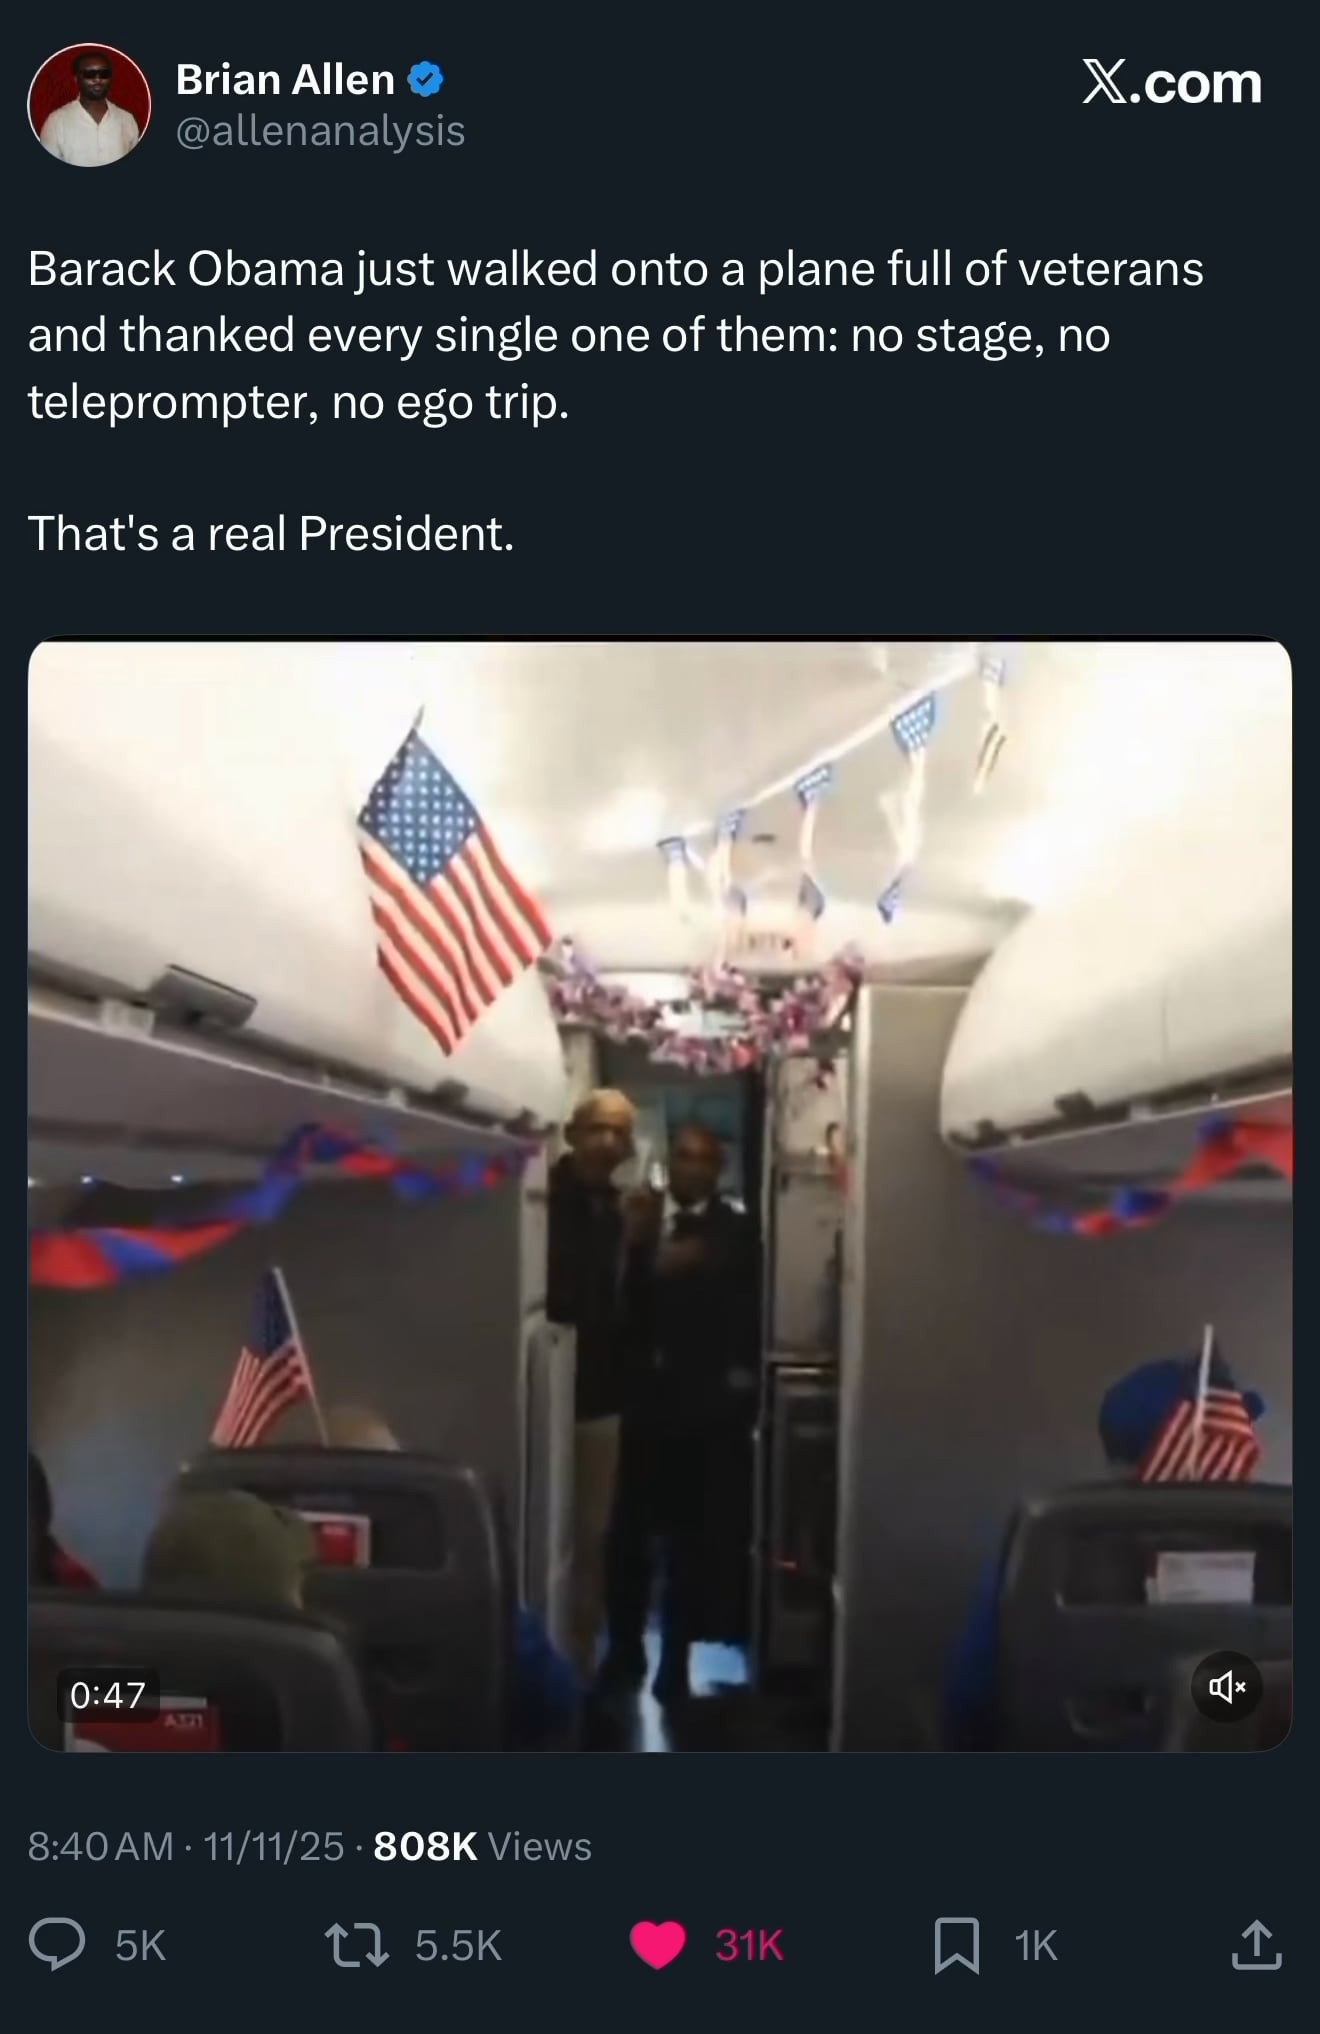Unmute the video with speaker icon
1320x2034 pixels.
coord(1226,1687)
